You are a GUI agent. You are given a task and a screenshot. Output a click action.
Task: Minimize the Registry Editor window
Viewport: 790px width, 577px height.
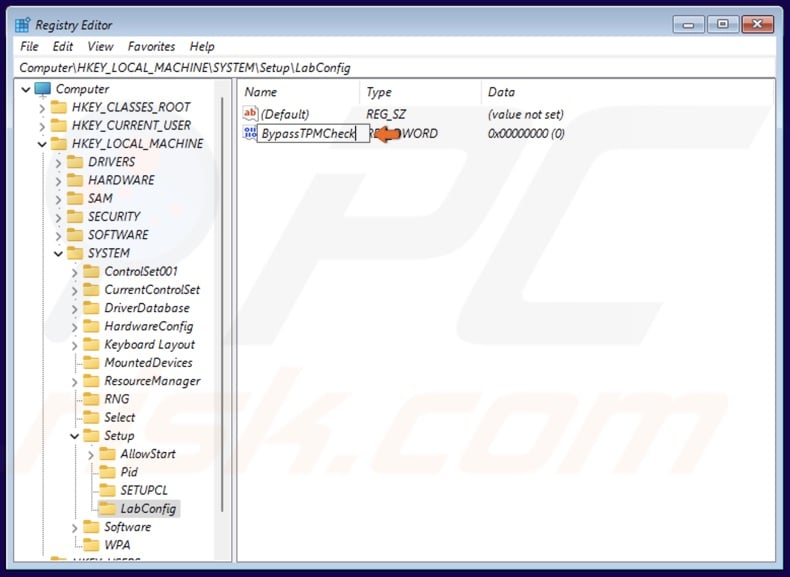(x=688, y=24)
